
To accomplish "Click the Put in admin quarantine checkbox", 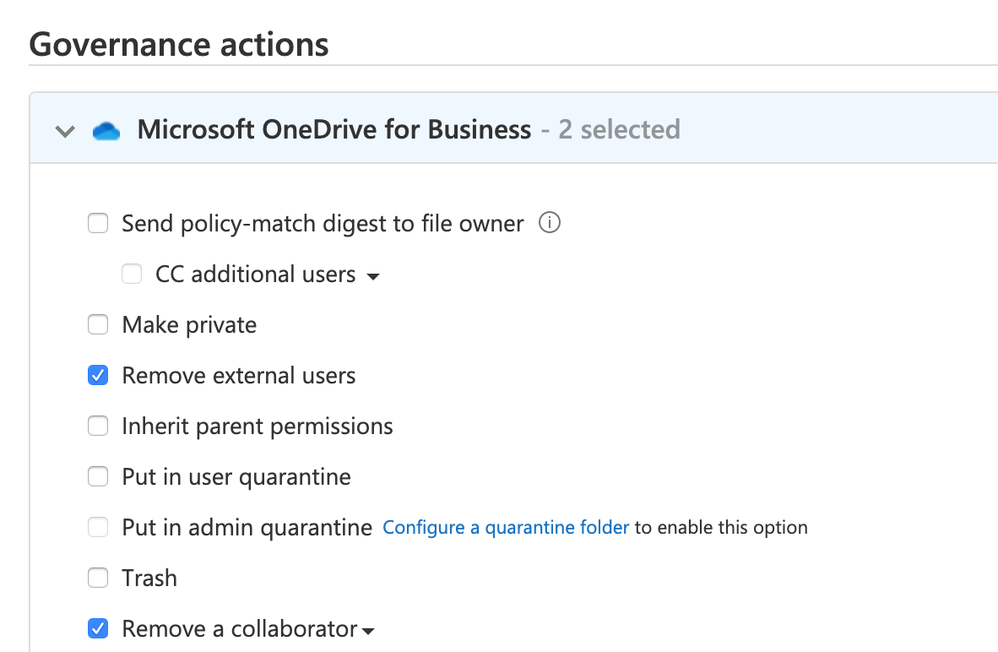I will click(x=98, y=527).
